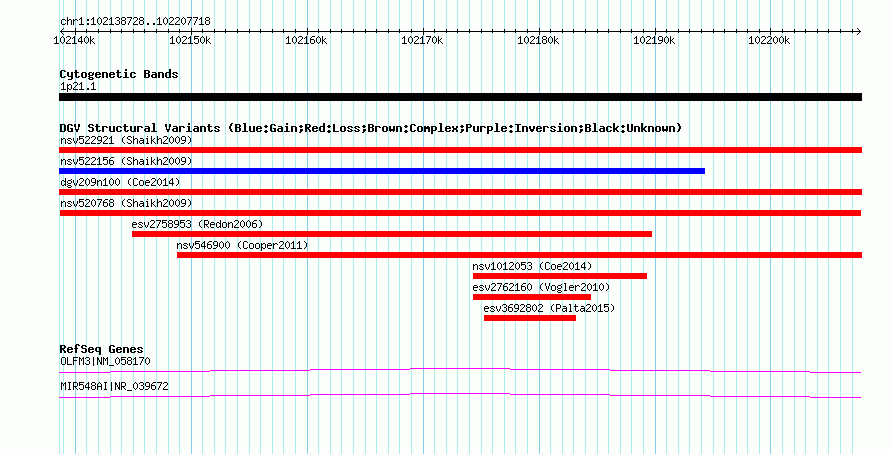Click the nsv522156 (Shaikh2009) label
Screen dimensions: 890x454
[x=126, y=161]
